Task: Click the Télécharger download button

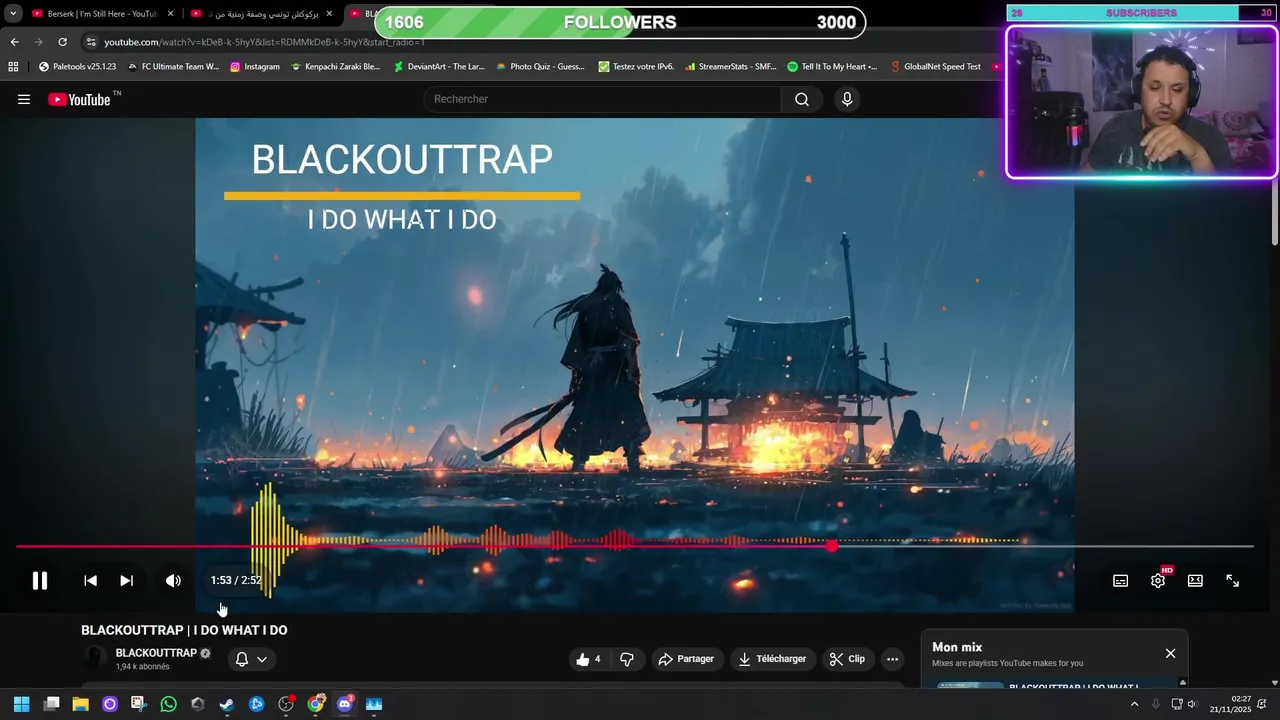Action: (772, 659)
